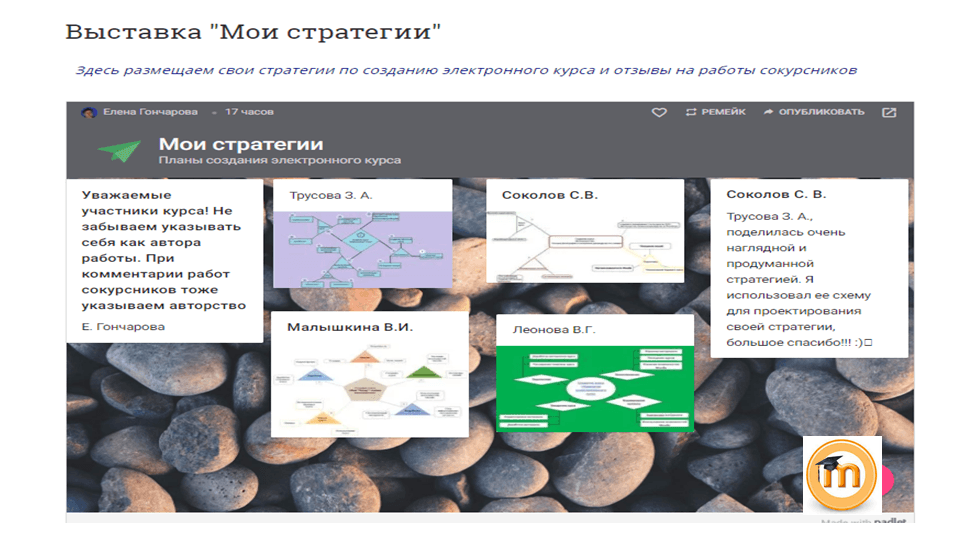Open Леонова В.Г. green diagram thumbnail
Screen dimensions: 960x540
click(x=595, y=389)
